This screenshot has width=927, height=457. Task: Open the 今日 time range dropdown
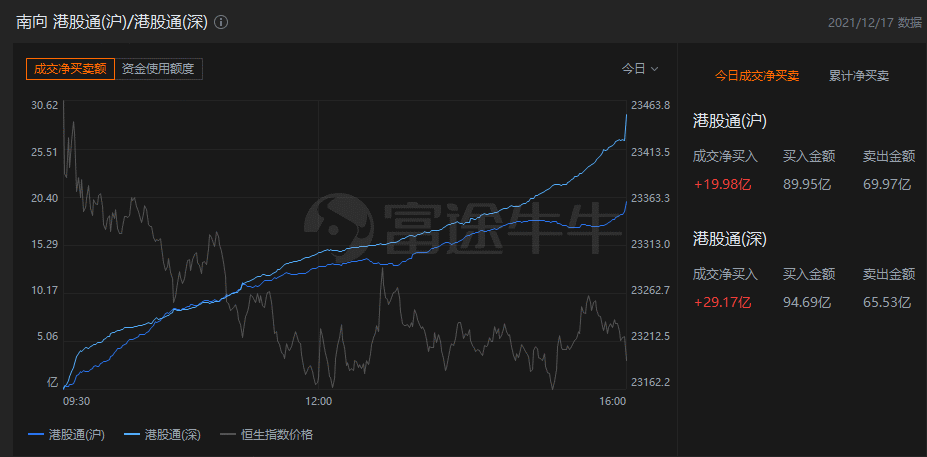640,69
